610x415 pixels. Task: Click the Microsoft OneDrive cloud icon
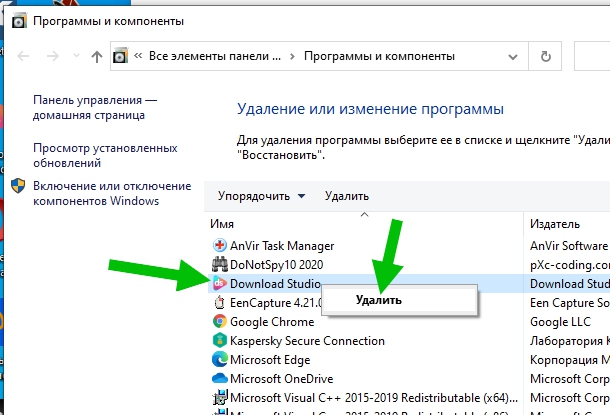pos(219,378)
